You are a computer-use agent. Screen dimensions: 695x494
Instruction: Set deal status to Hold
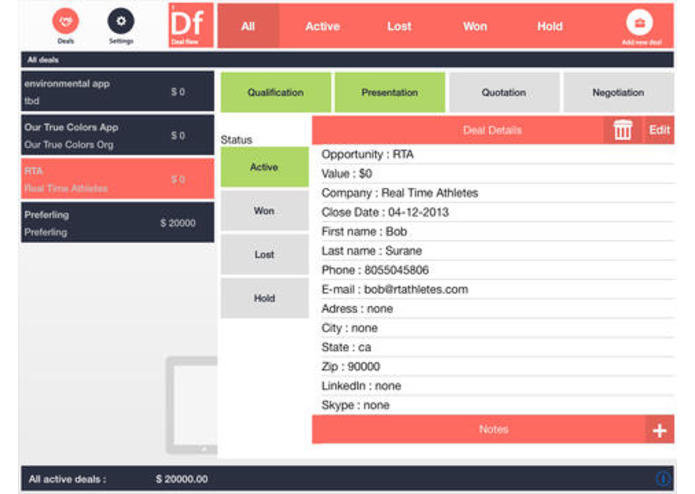pos(265,298)
